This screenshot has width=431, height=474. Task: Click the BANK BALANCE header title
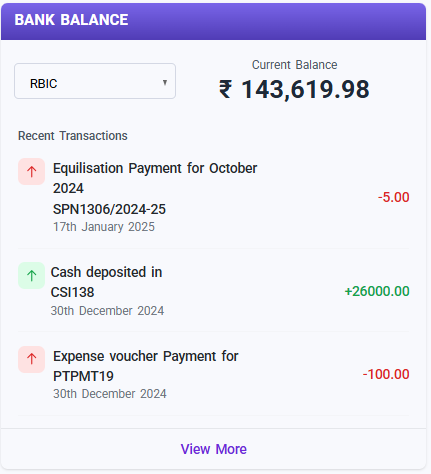click(71, 20)
